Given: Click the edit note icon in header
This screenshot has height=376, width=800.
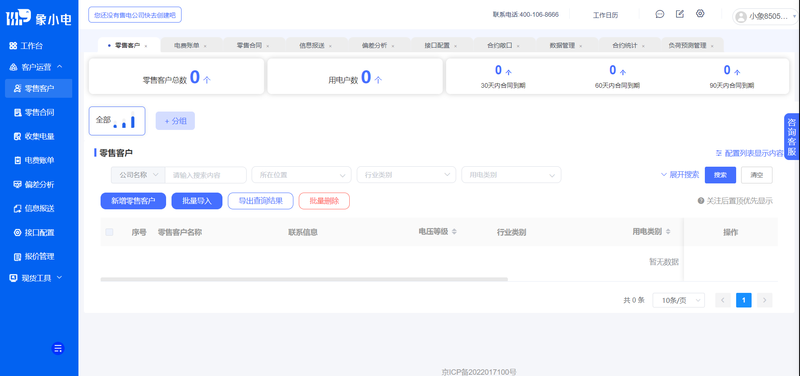Looking at the screenshot, I should (x=680, y=14).
